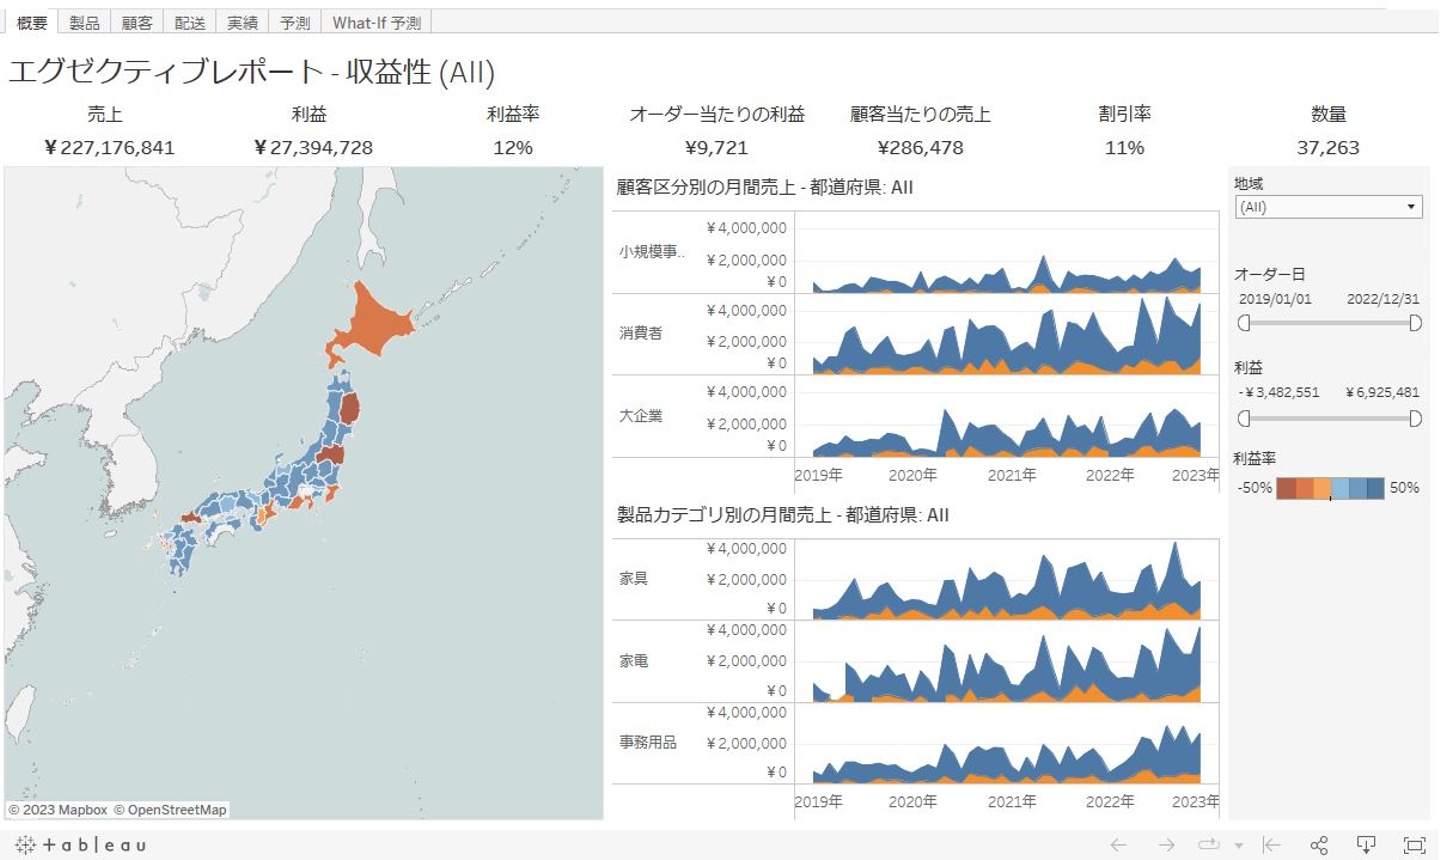Click the 事務用品 category label
The width and height of the screenshot is (1440, 860).
coord(647,742)
